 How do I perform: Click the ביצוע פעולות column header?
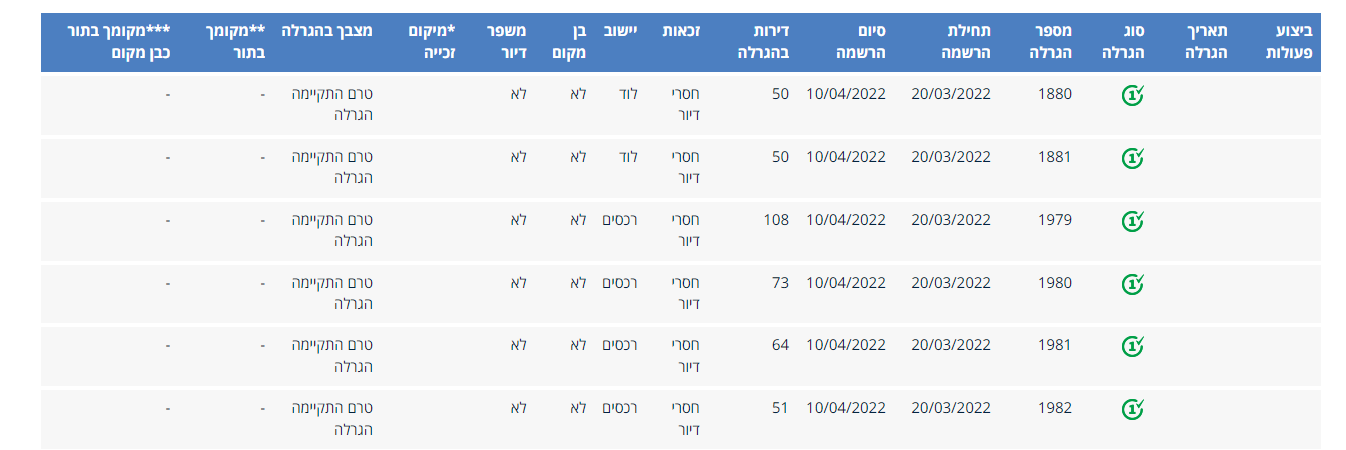click(x=1288, y=42)
